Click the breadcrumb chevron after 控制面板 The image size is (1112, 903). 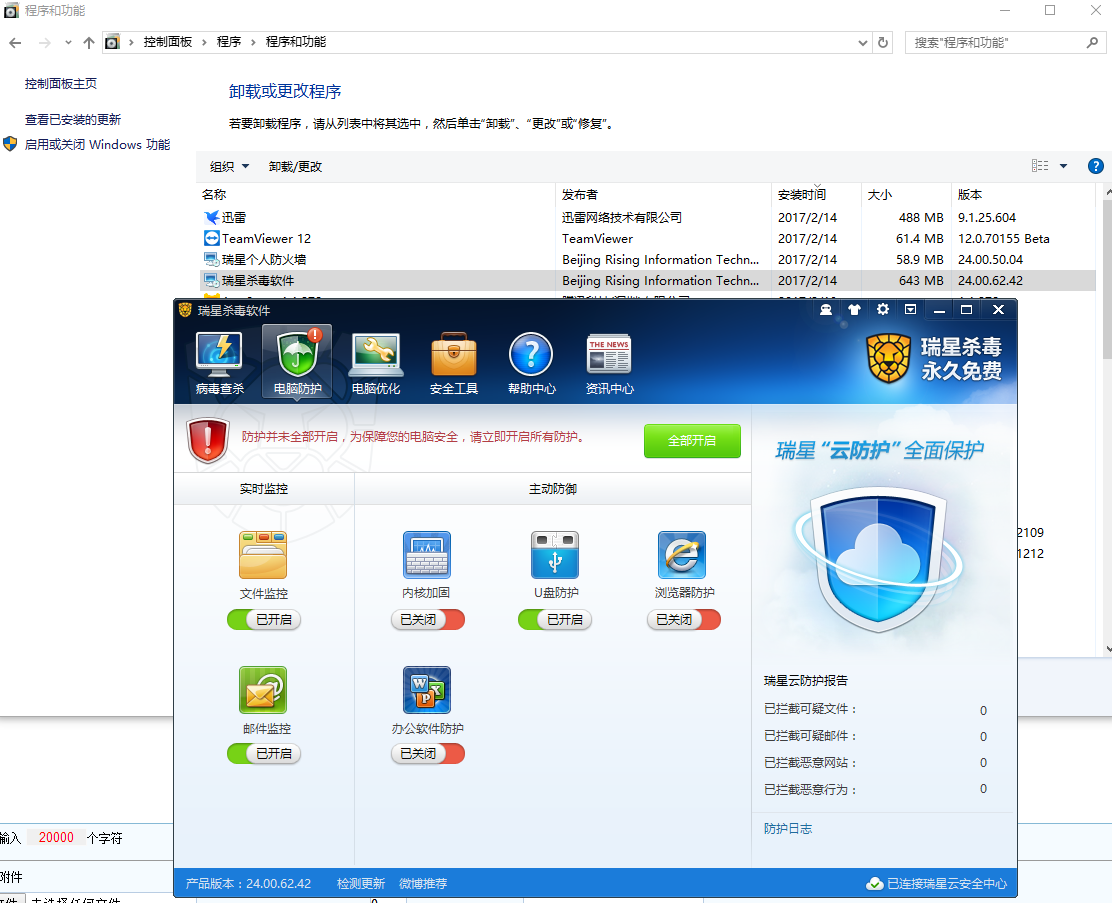pos(204,43)
